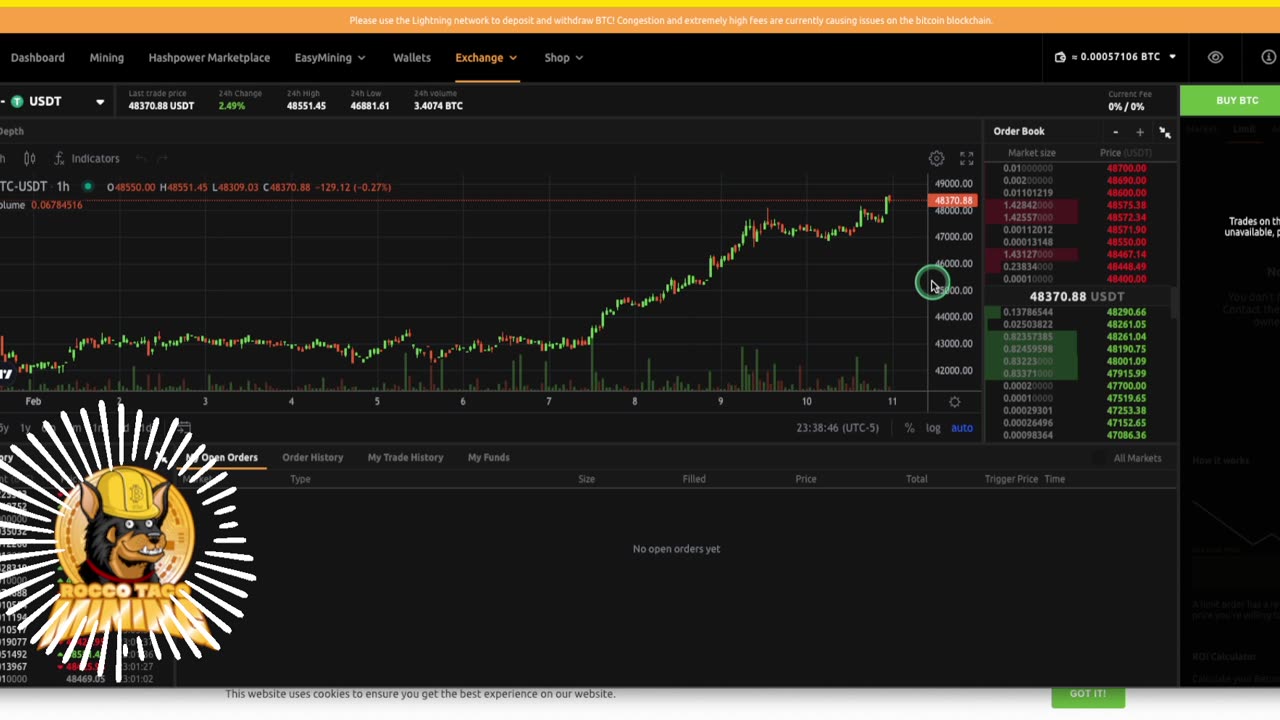Switch to Order History tab
This screenshot has height=720, width=1280.
312,457
